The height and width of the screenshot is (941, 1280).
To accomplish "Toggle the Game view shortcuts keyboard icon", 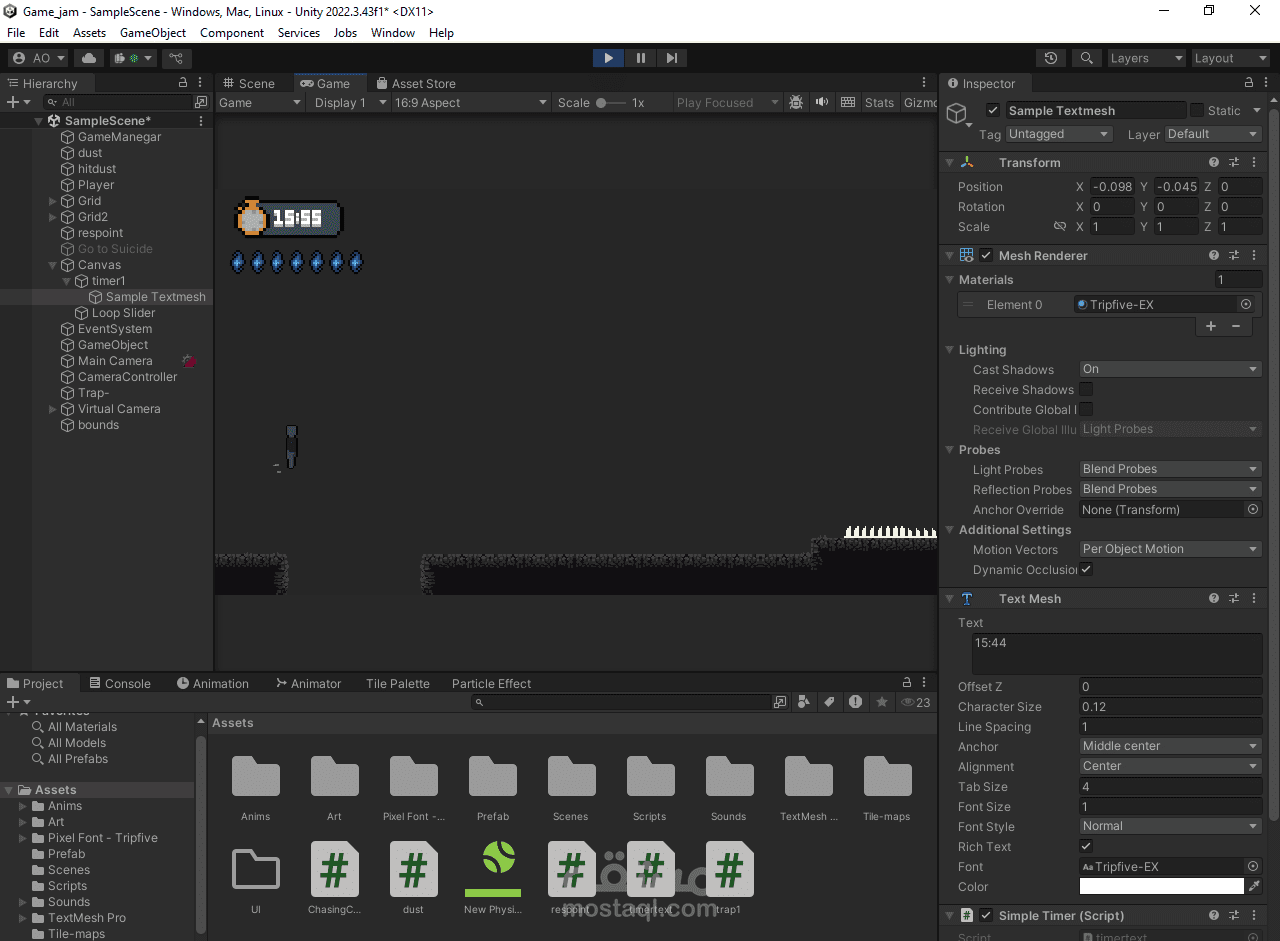I will pyautogui.click(x=848, y=102).
